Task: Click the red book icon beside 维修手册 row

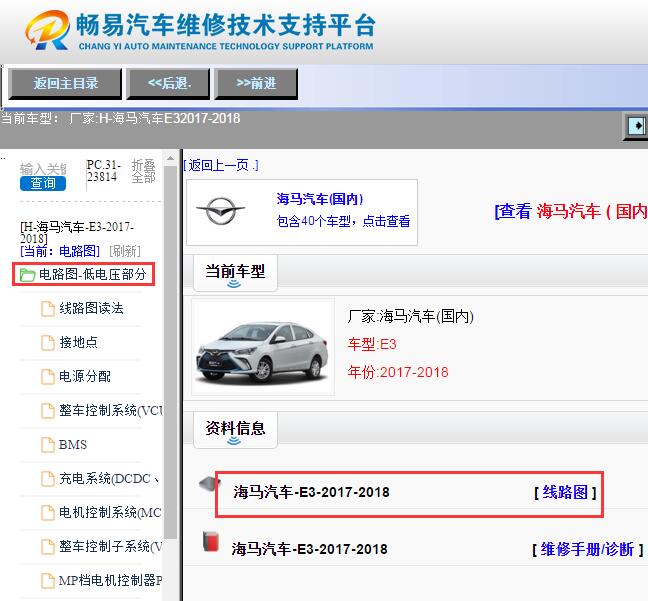Action: [x=211, y=541]
